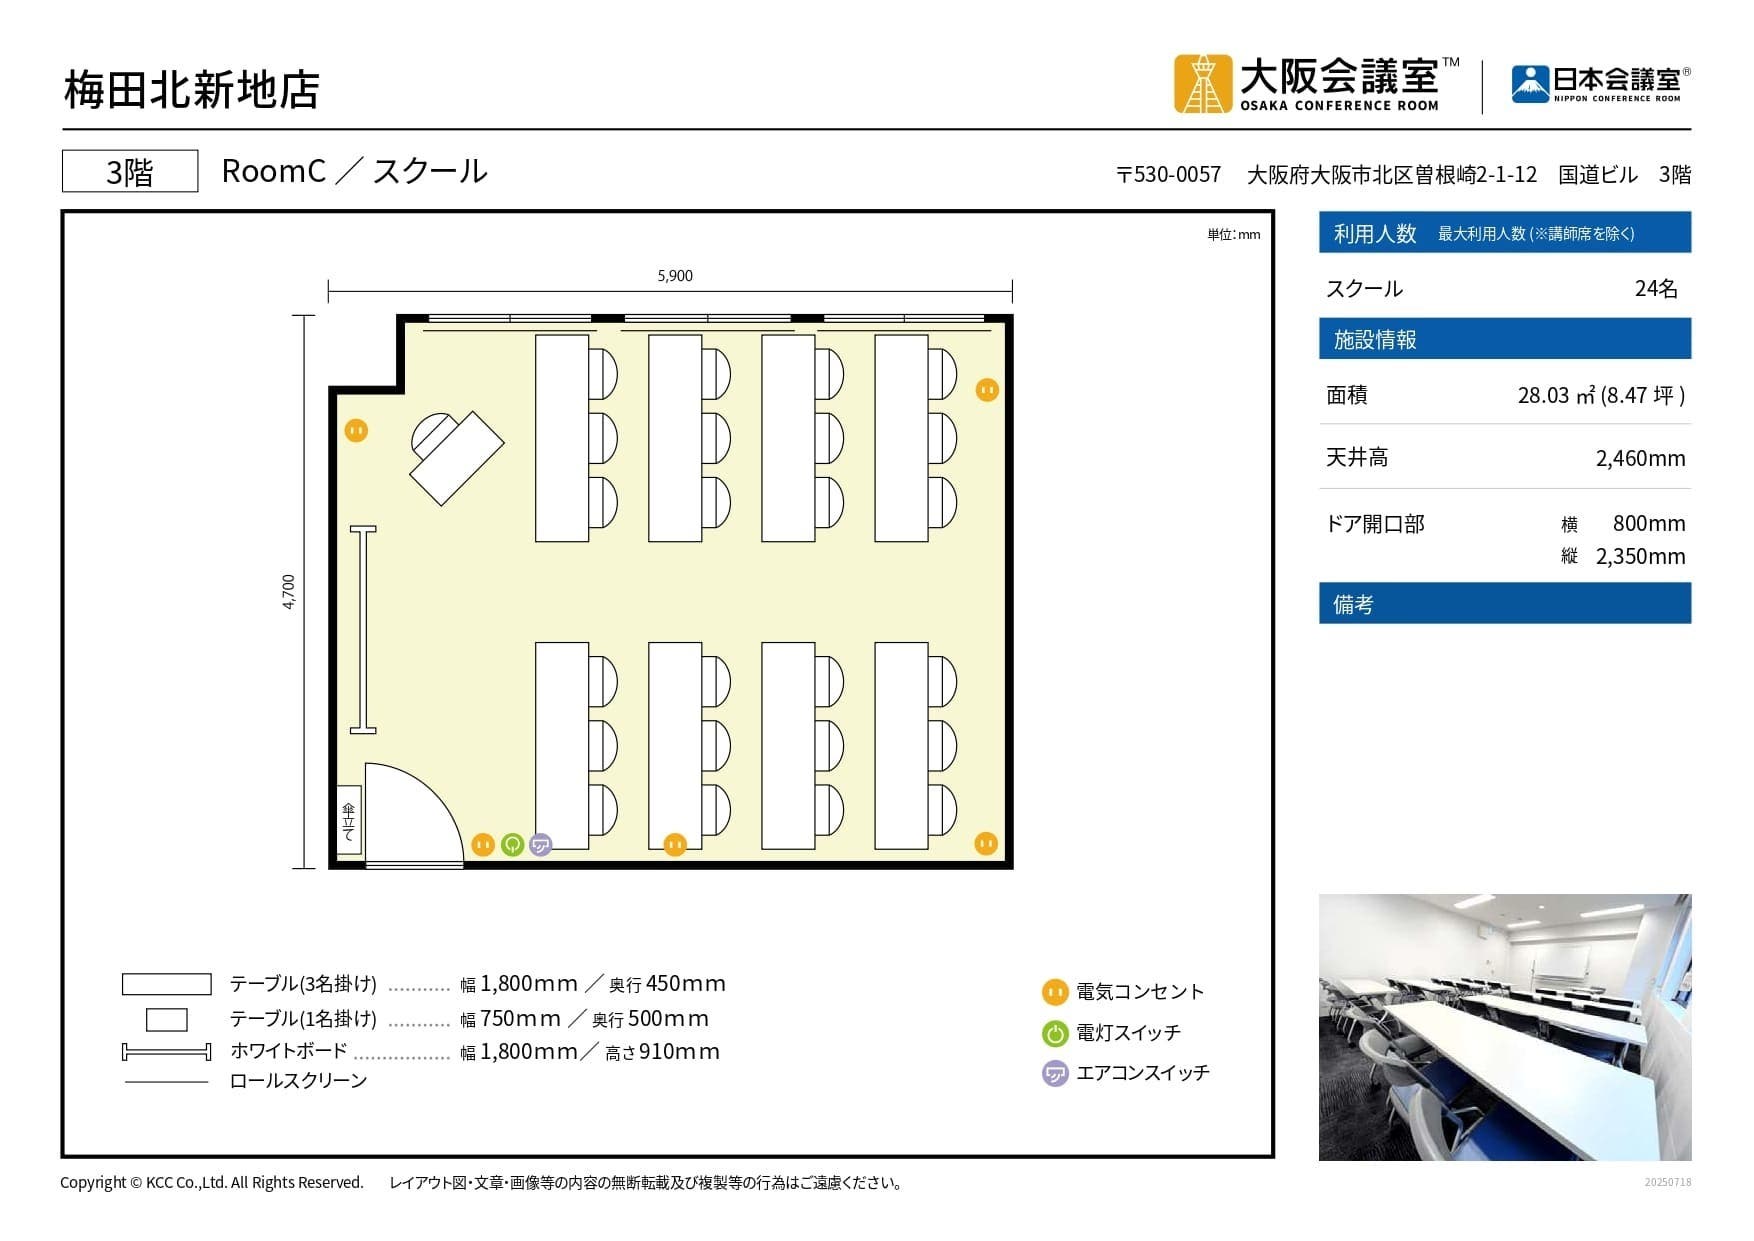Click the スクール 24名 capacity row
Screen dimensions: 1754x1241
(1504, 289)
